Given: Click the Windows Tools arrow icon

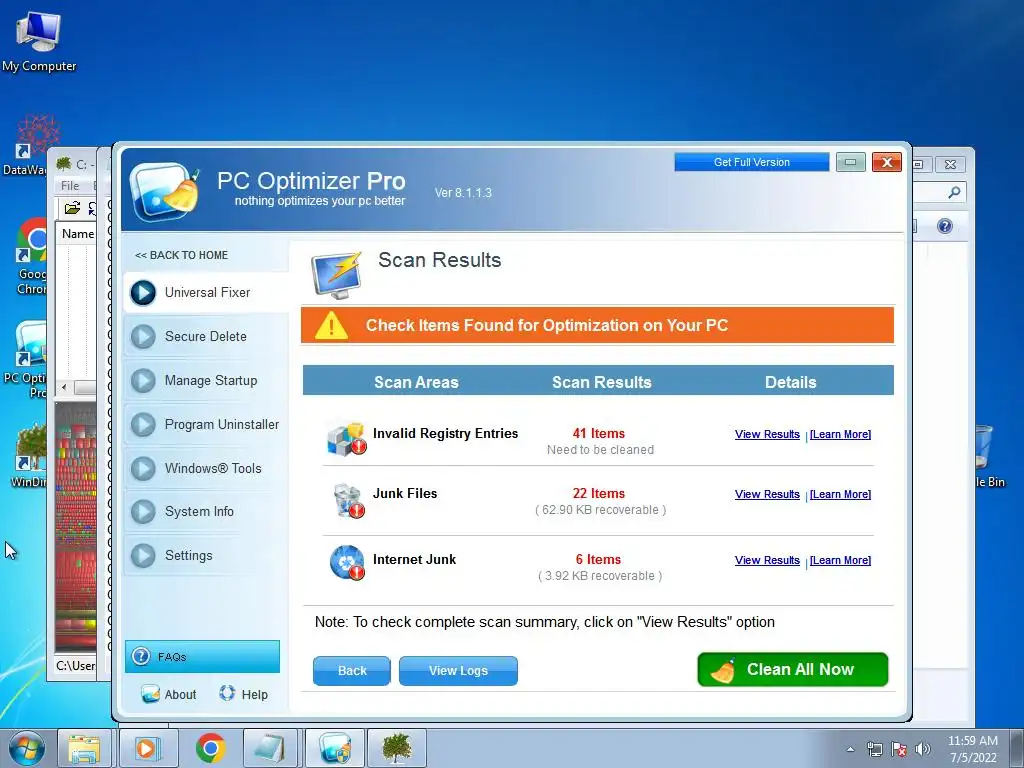Looking at the screenshot, I should [x=143, y=468].
